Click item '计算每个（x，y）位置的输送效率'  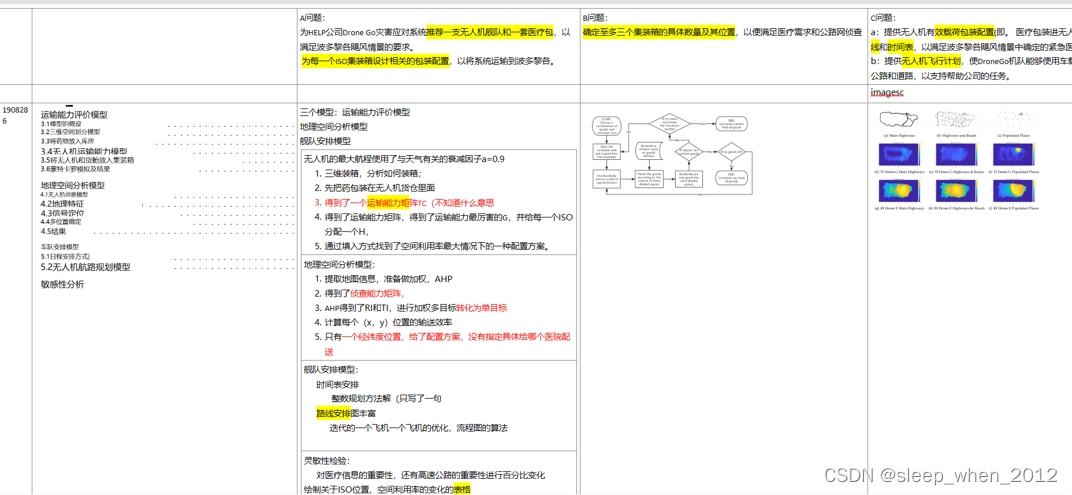click(x=388, y=322)
